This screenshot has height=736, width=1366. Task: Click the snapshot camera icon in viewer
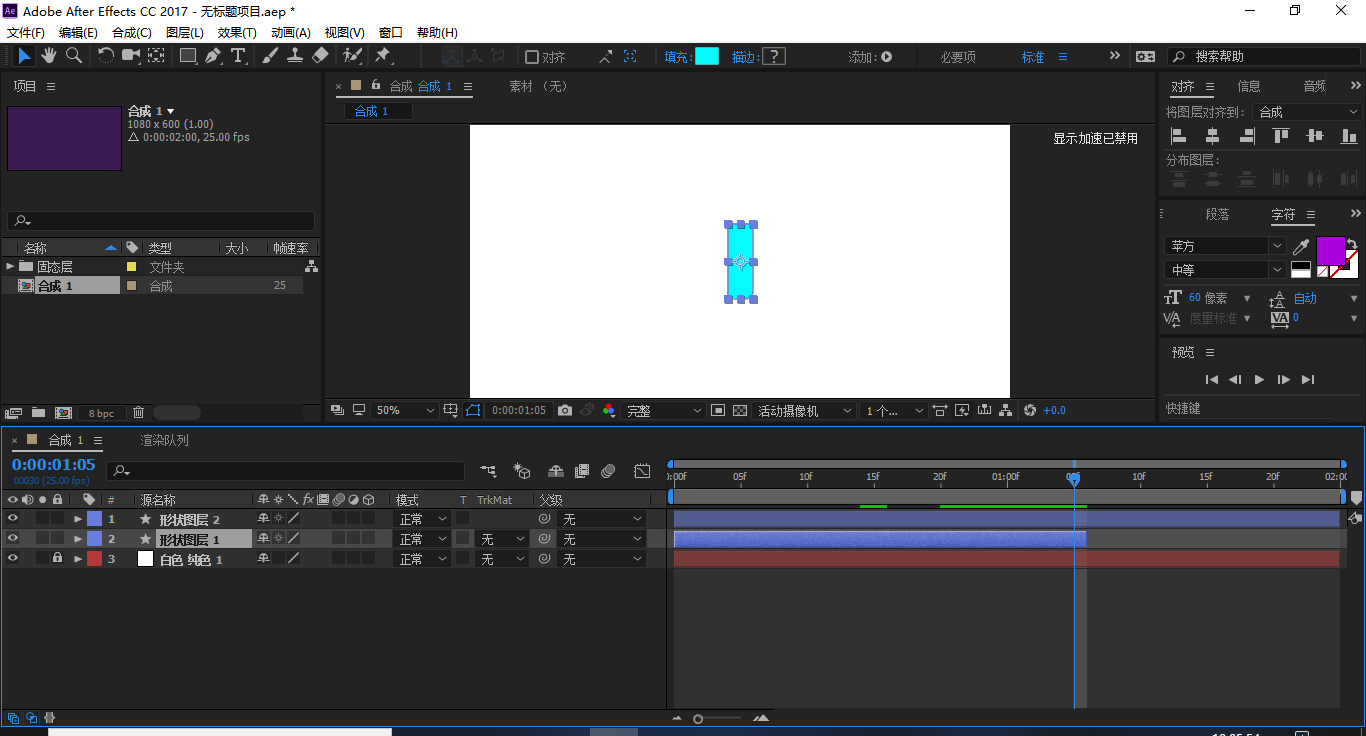565,410
